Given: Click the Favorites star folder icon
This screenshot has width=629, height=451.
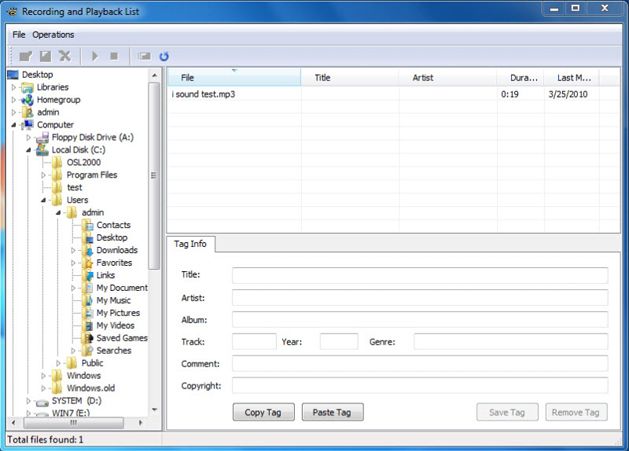Looking at the screenshot, I should [87, 263].
